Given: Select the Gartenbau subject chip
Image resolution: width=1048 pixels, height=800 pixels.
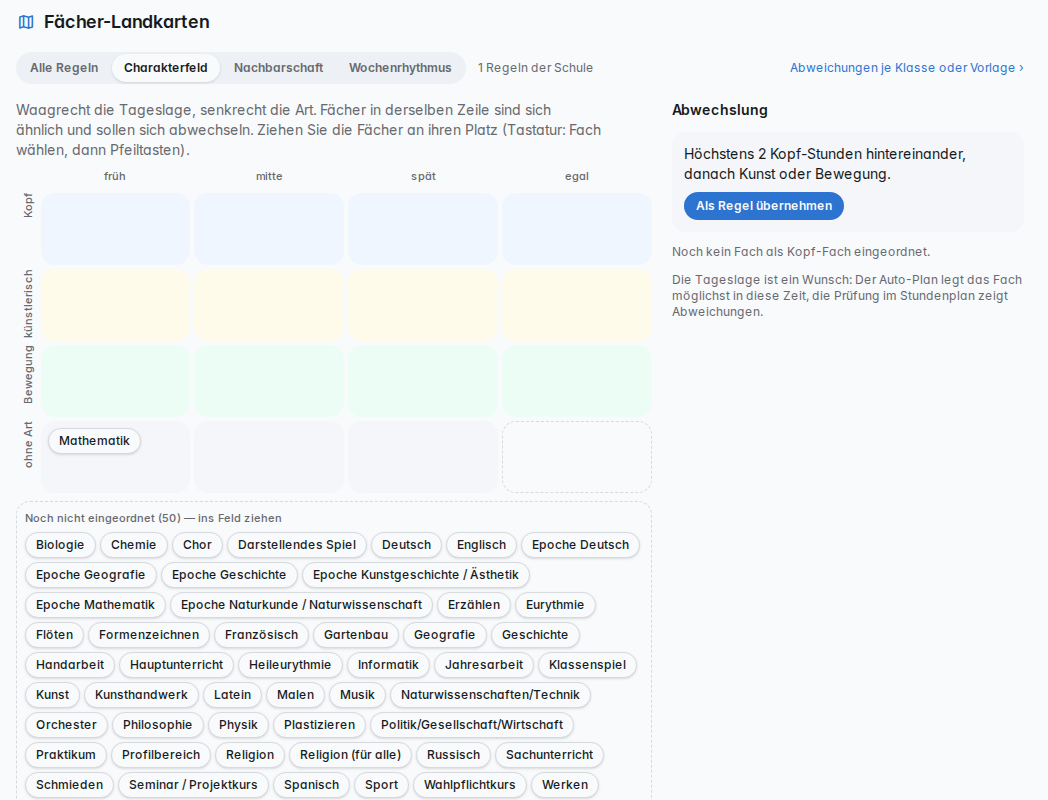Looking at the screenshot, I should click(356, 635).
